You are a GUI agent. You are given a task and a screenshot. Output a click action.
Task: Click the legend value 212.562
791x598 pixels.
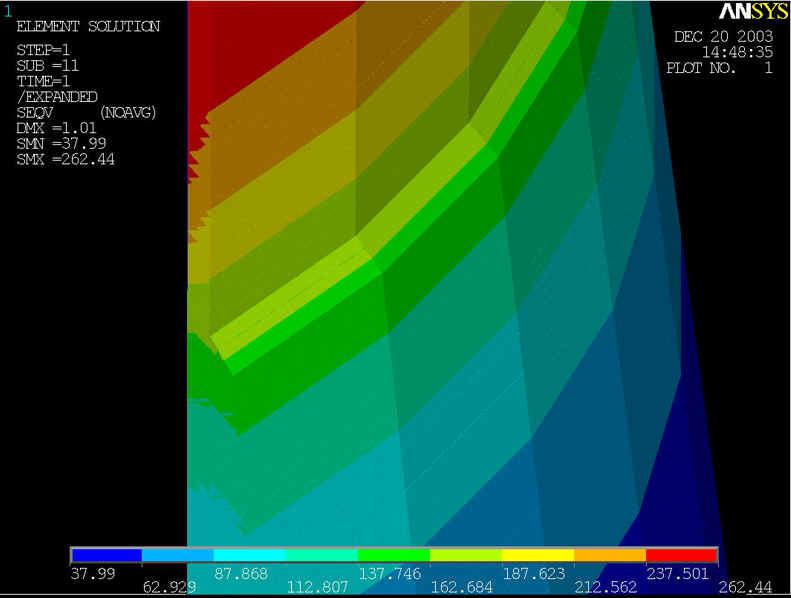(x=606, y=587)
